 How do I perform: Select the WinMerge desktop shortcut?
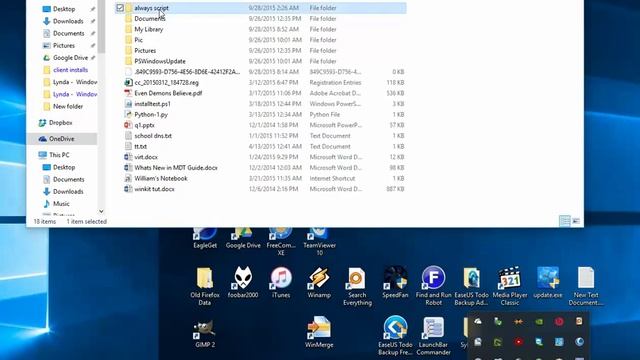coord(319,332)
